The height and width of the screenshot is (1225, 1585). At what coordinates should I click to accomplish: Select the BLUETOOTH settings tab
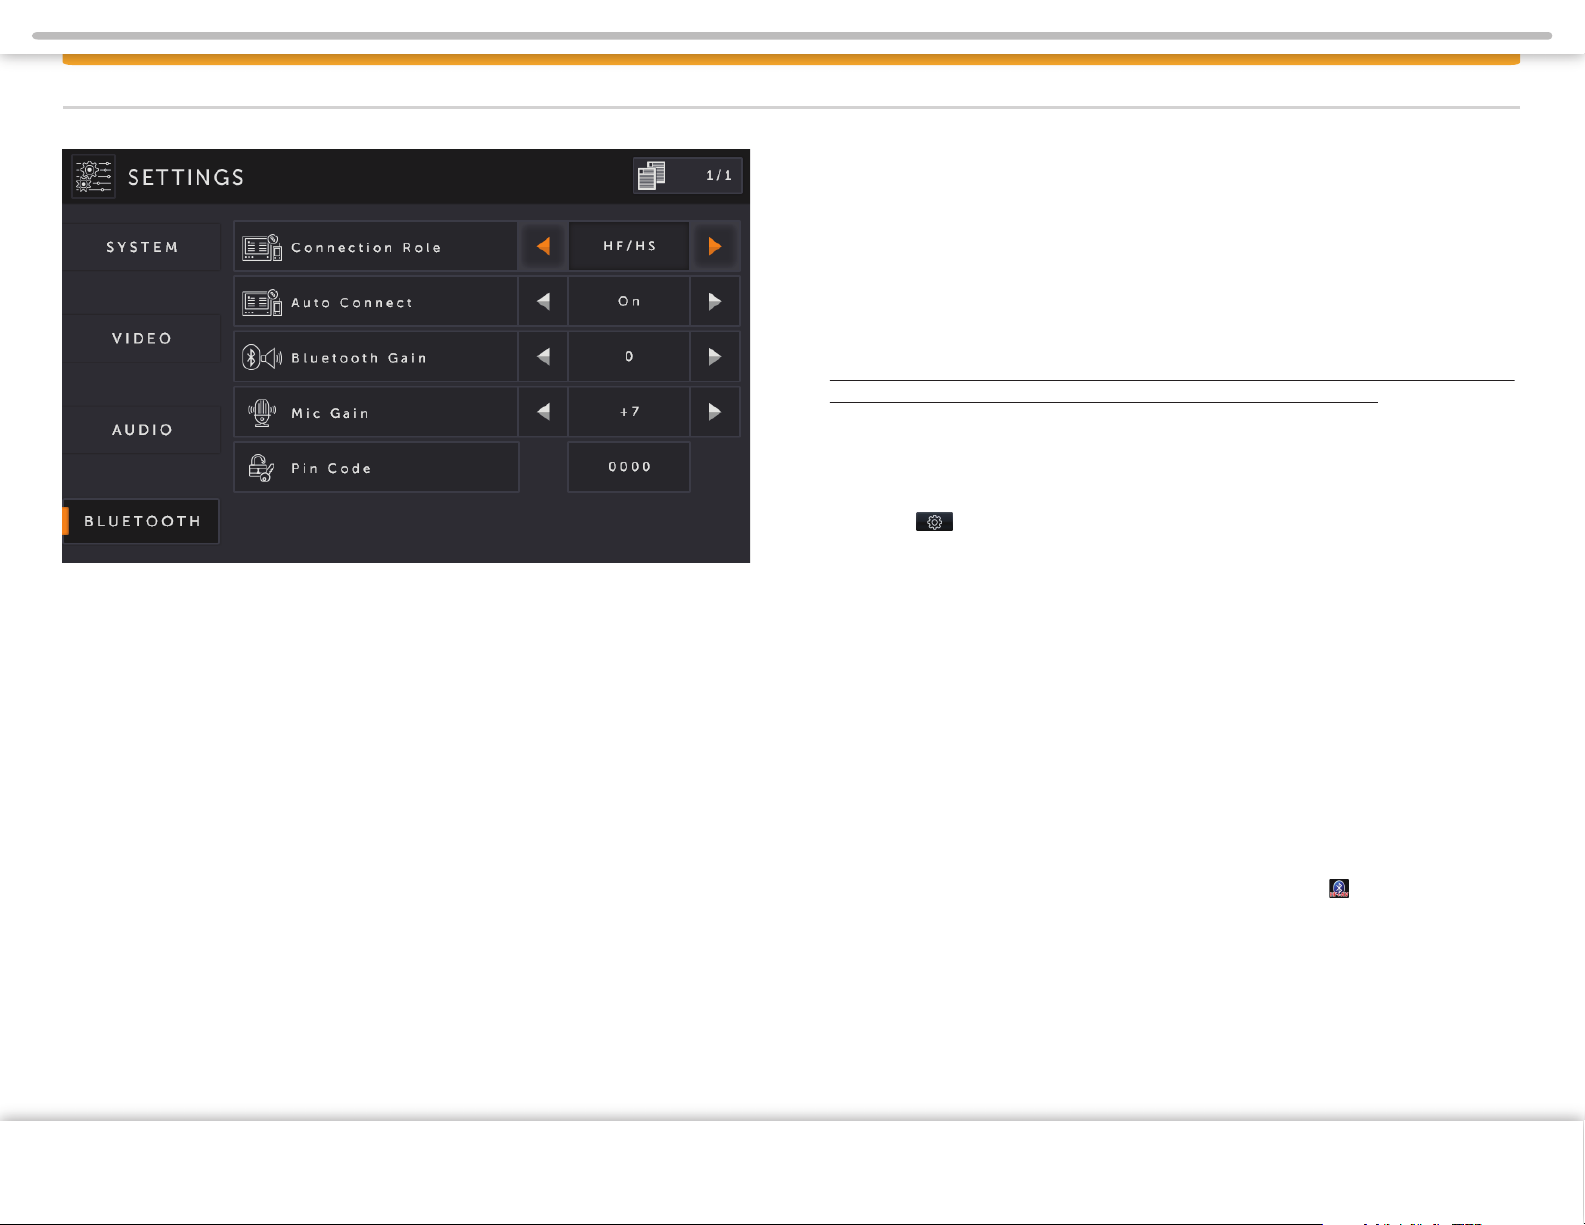coord(142,521)
